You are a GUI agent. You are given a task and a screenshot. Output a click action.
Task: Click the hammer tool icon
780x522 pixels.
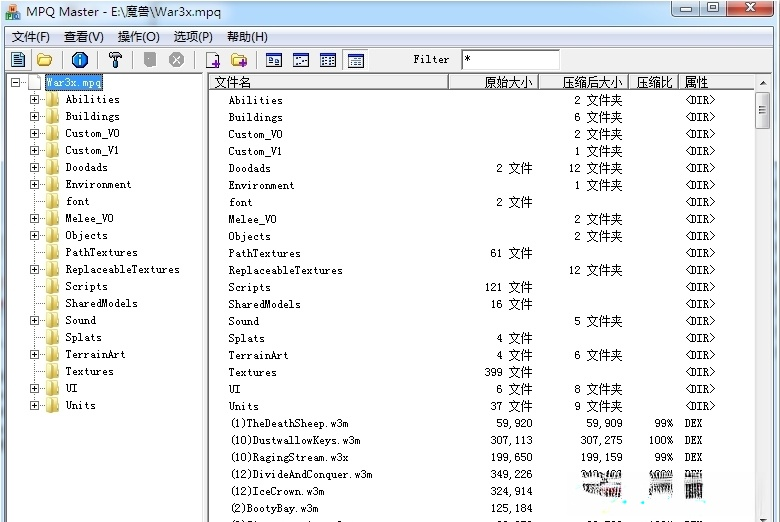[x=115, y=60]
